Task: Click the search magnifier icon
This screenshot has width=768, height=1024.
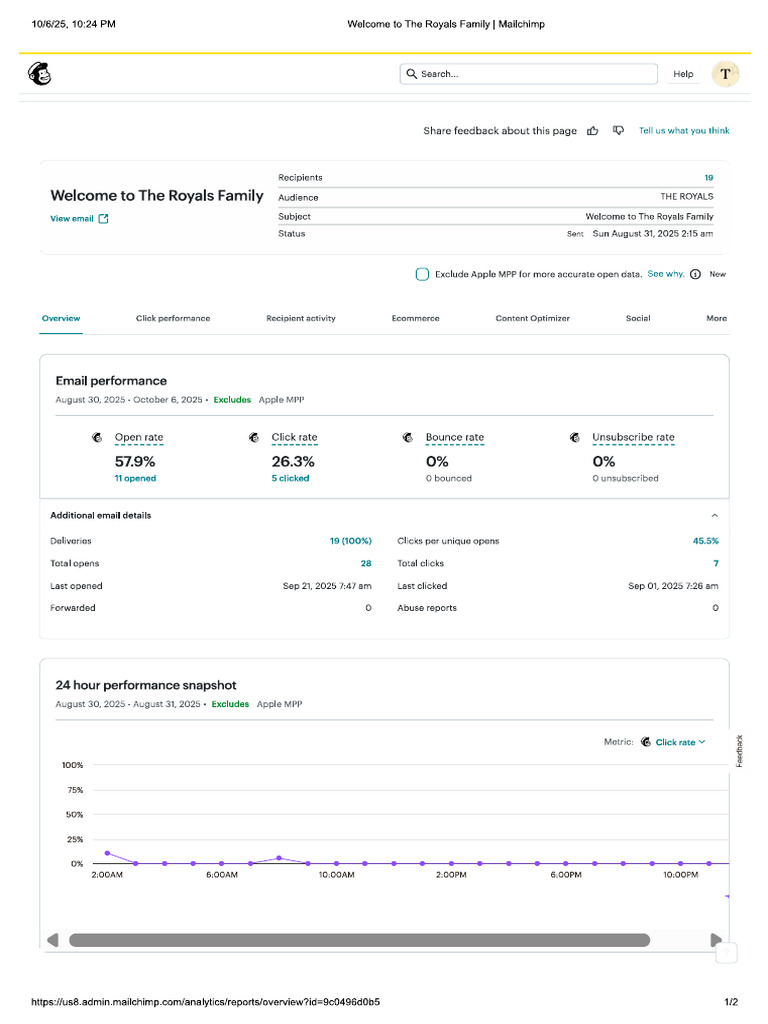Action: point(411,74)
